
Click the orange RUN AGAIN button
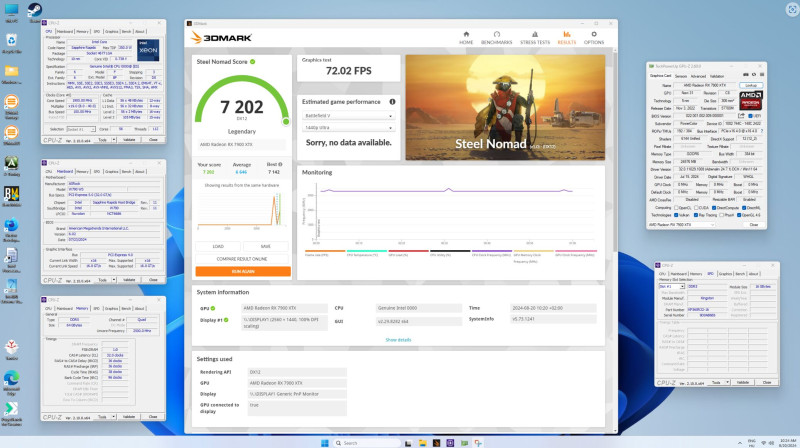tap(243, 271)
